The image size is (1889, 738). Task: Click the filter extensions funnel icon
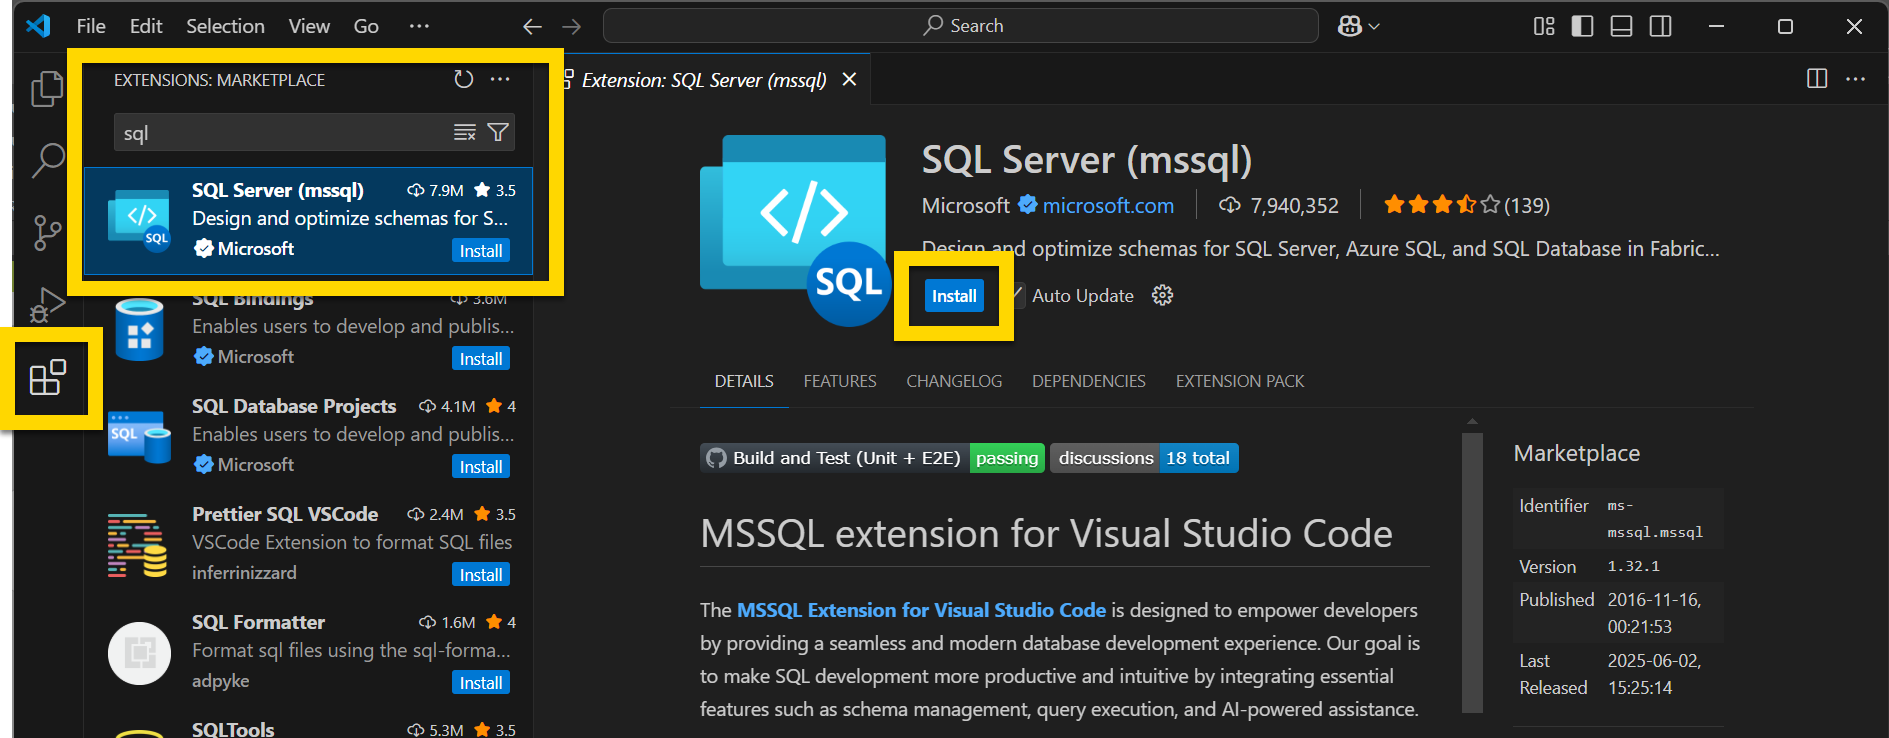(497, 133)
